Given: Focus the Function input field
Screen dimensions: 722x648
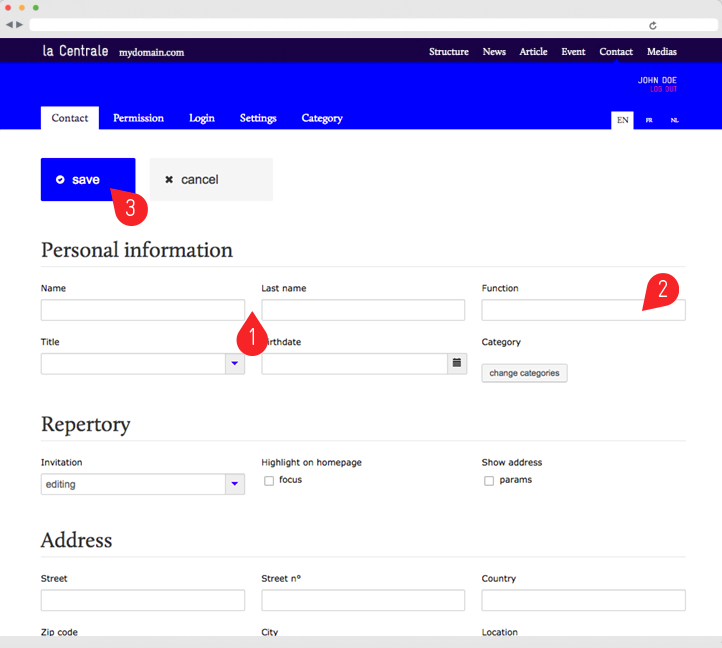Looking at the screenshot, I should (583, 310).
